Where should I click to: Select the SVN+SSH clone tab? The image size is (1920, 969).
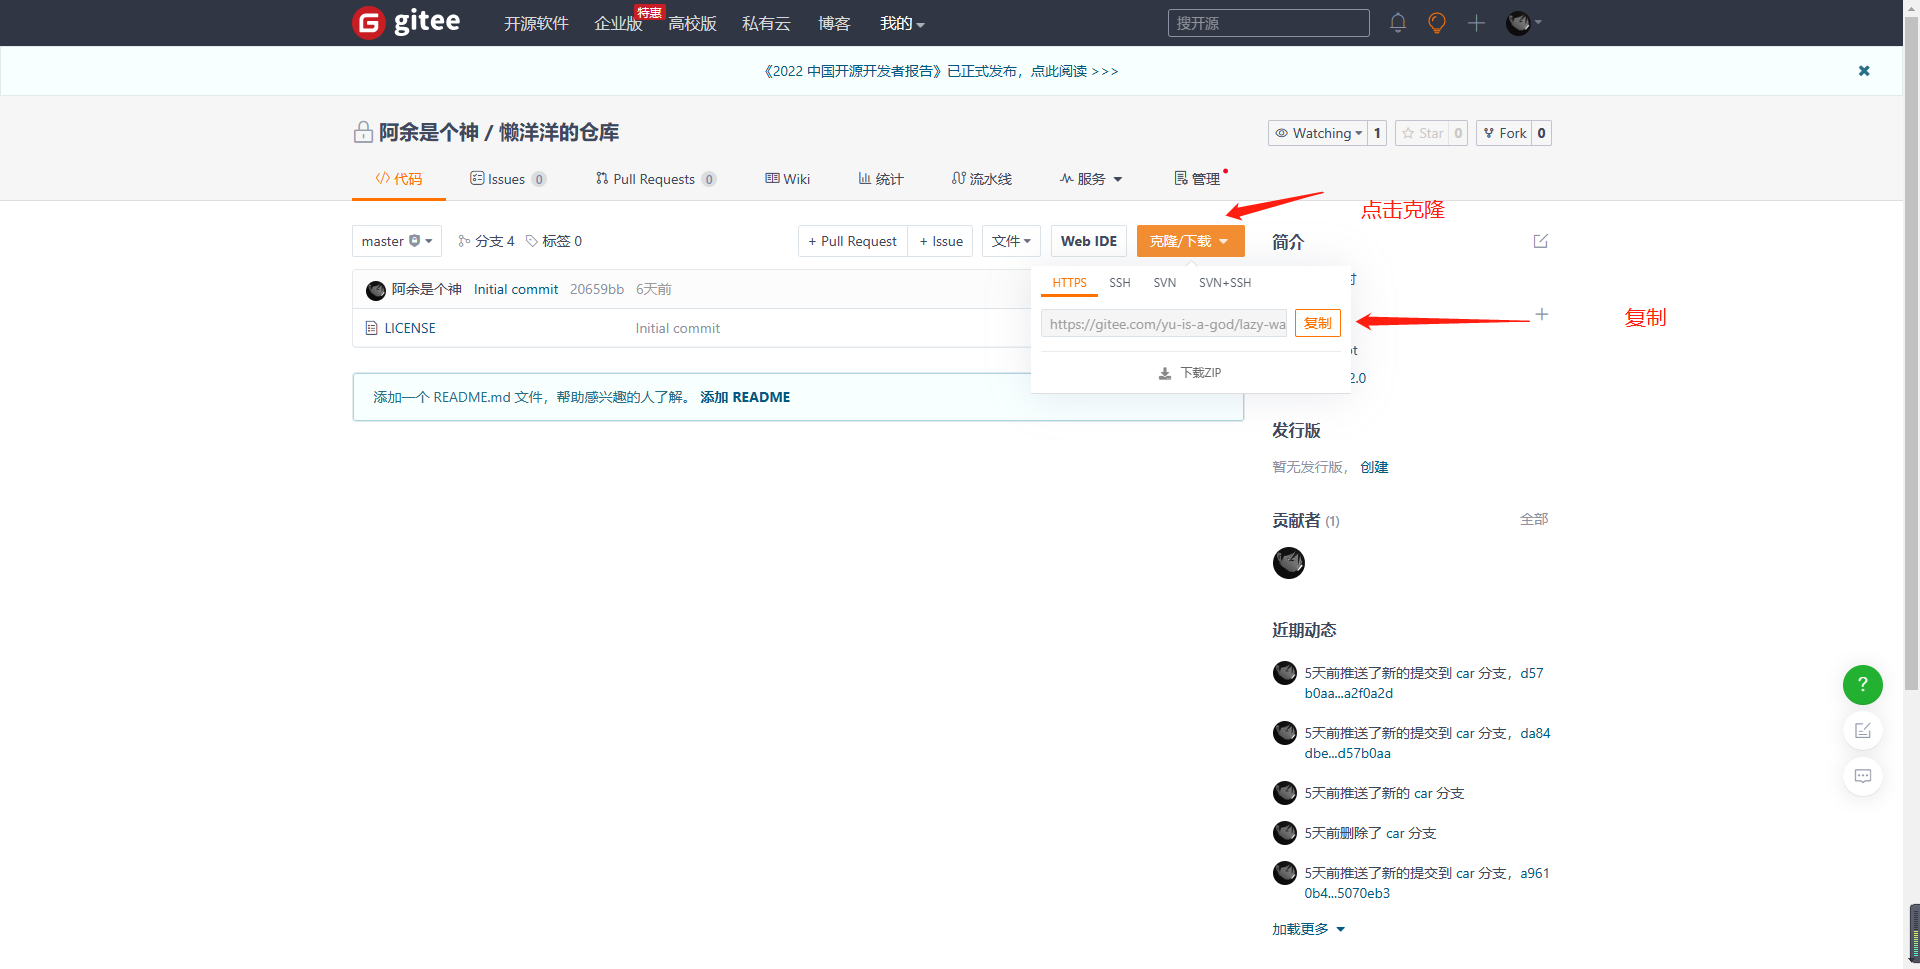pyautogui.click(x=1225, y=283)
